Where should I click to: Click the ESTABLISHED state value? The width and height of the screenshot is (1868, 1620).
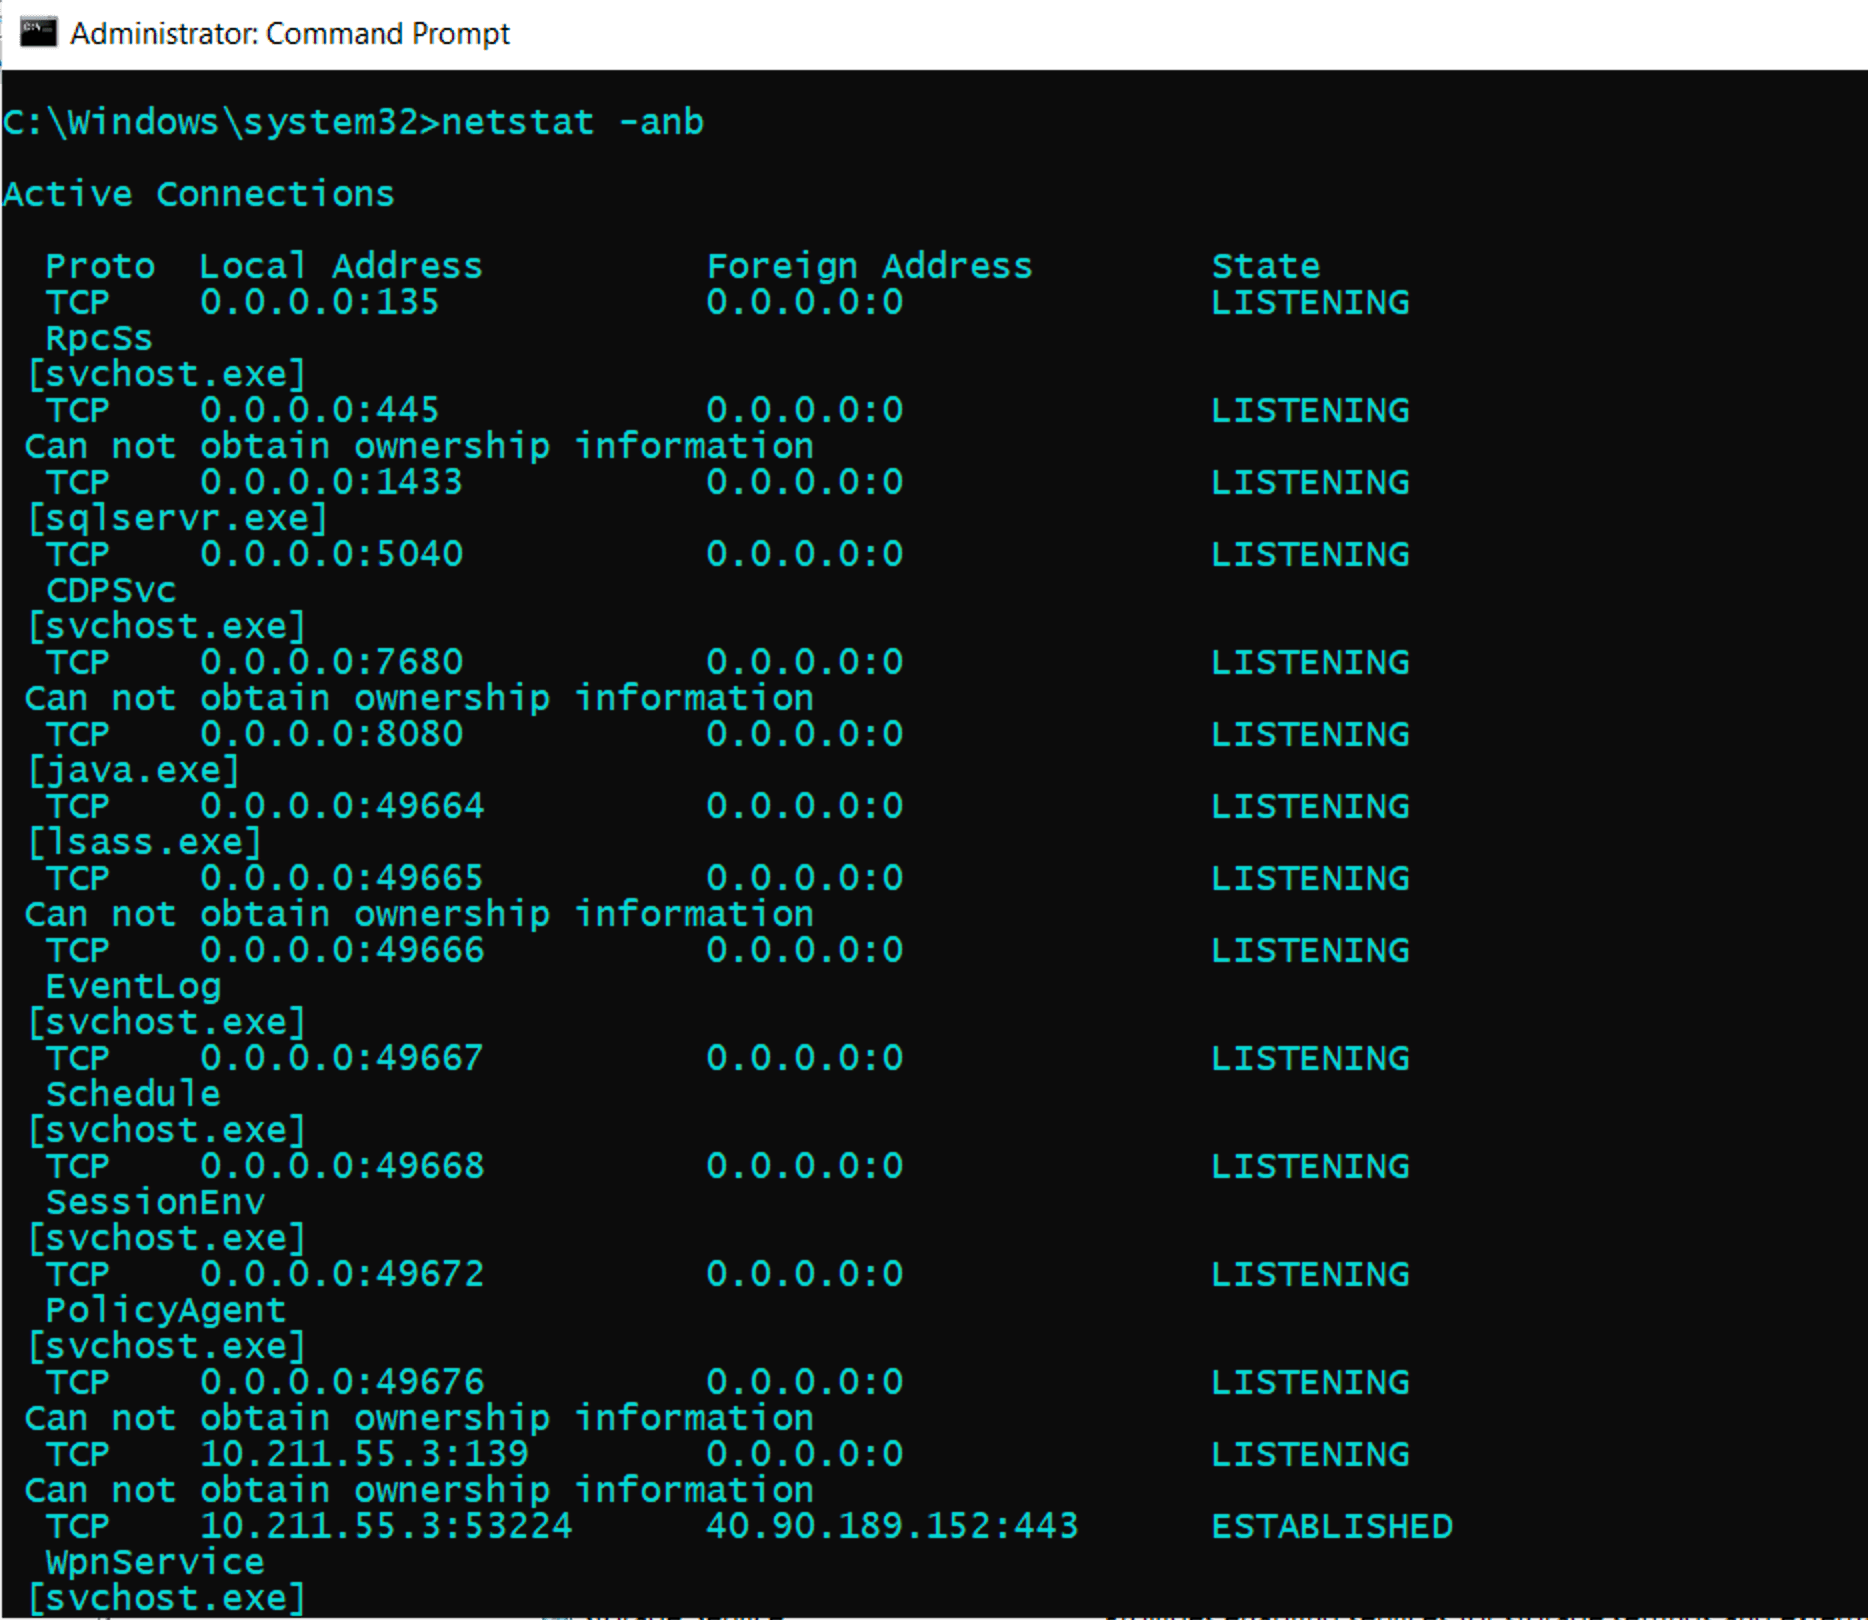1332,1526
